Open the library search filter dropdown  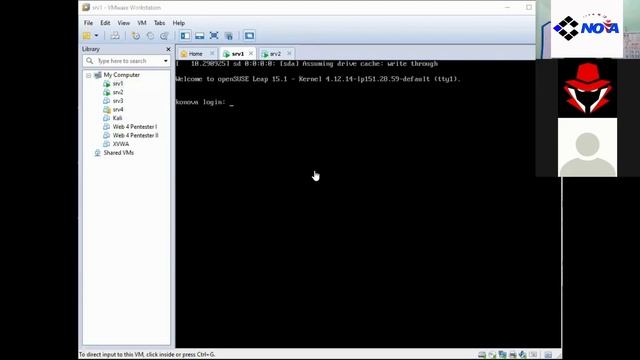[x=166, y=61]
